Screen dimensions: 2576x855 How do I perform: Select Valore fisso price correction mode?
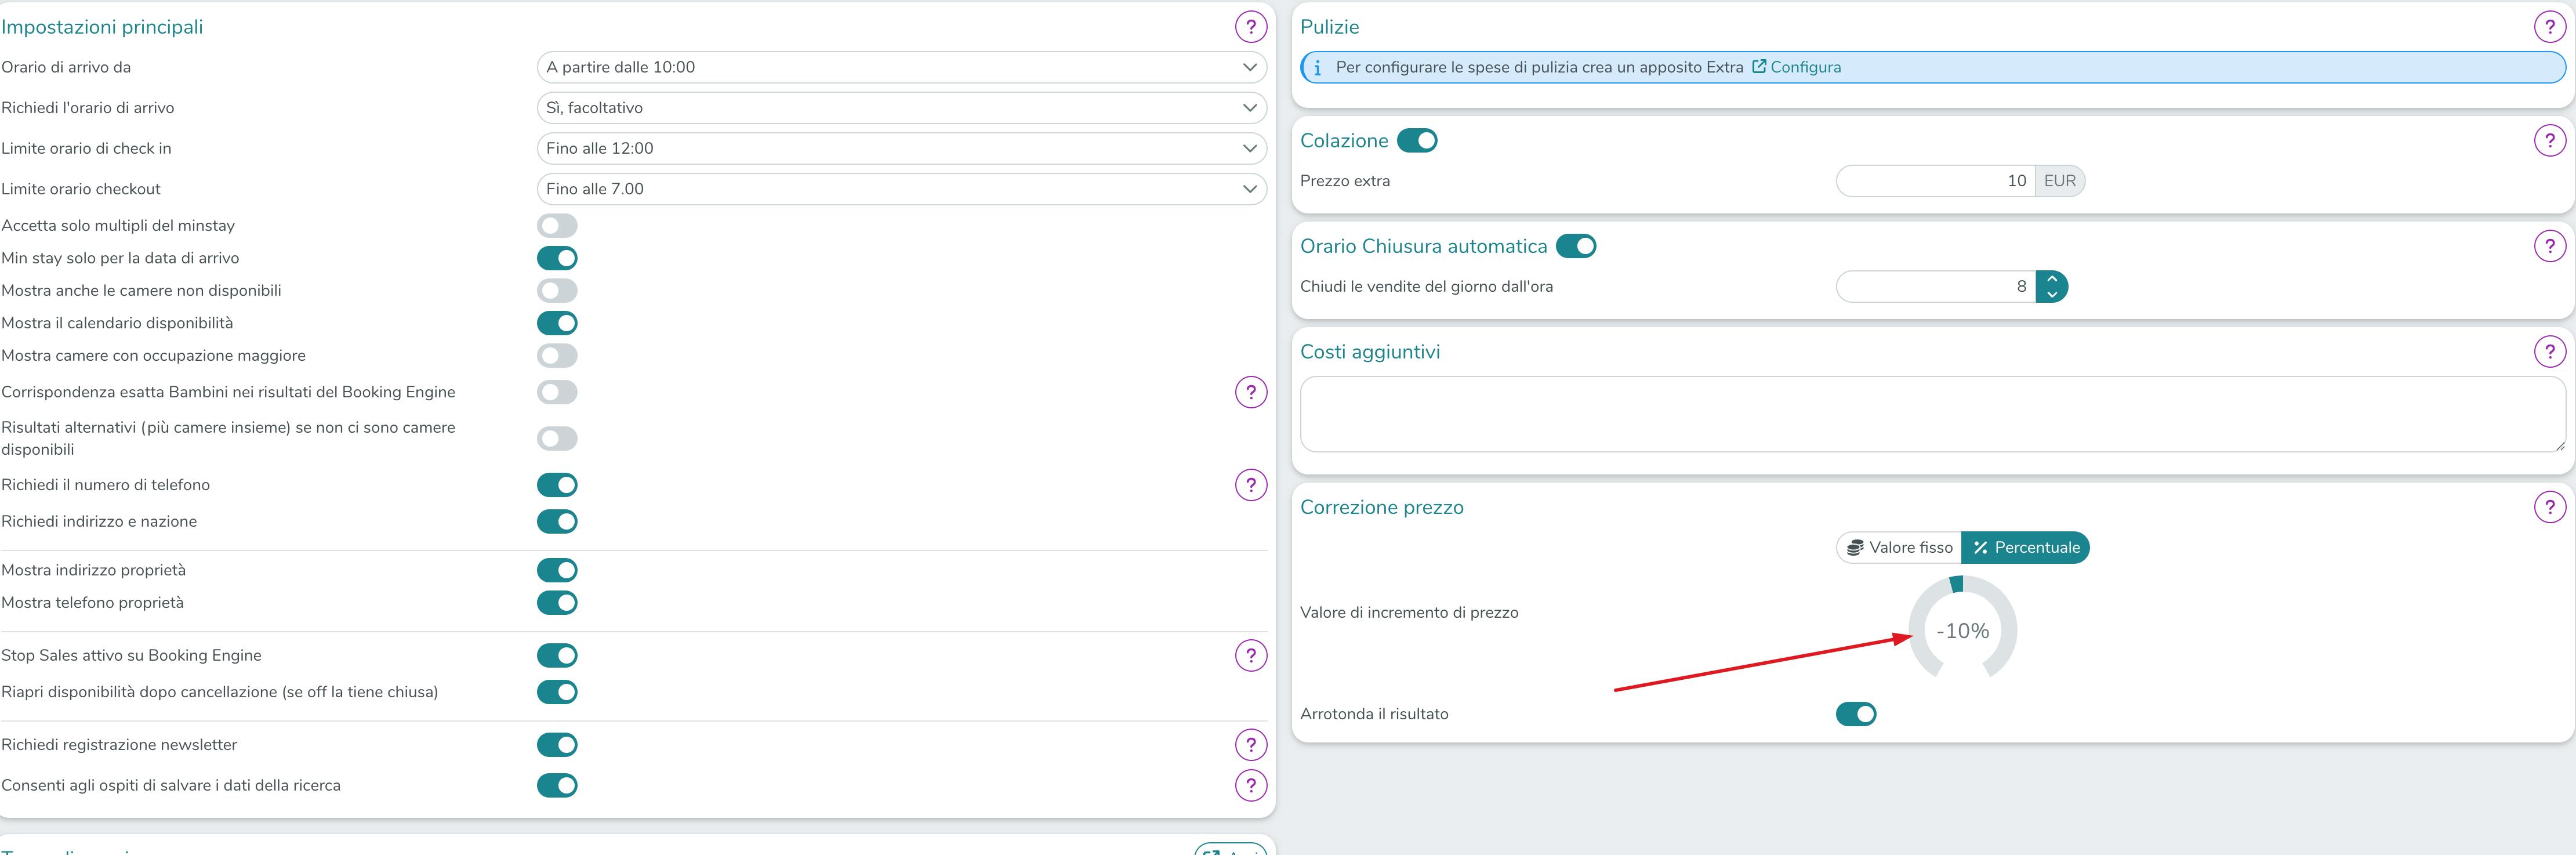(1899, 548)
